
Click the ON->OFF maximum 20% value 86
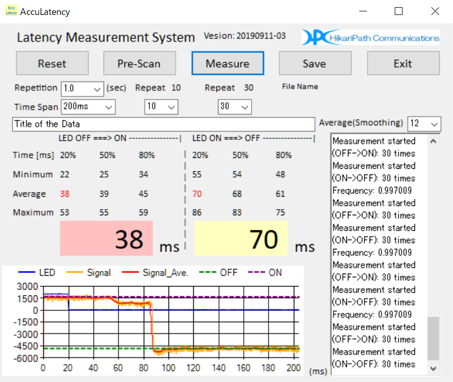click(x=197, y=212)
